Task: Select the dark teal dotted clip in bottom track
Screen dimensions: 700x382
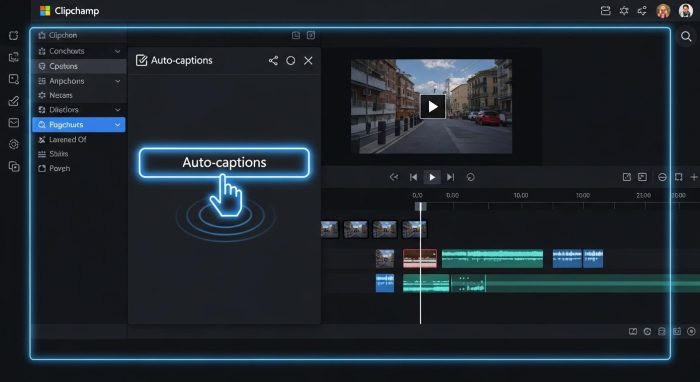Action: click(468, 283)
